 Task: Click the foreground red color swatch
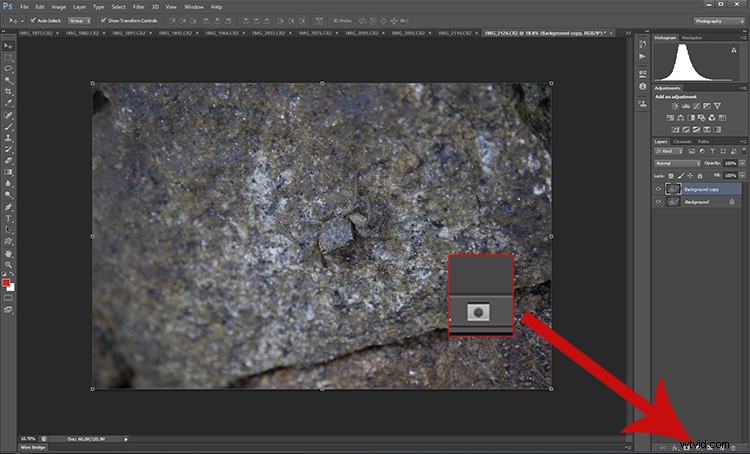(6, 283)
